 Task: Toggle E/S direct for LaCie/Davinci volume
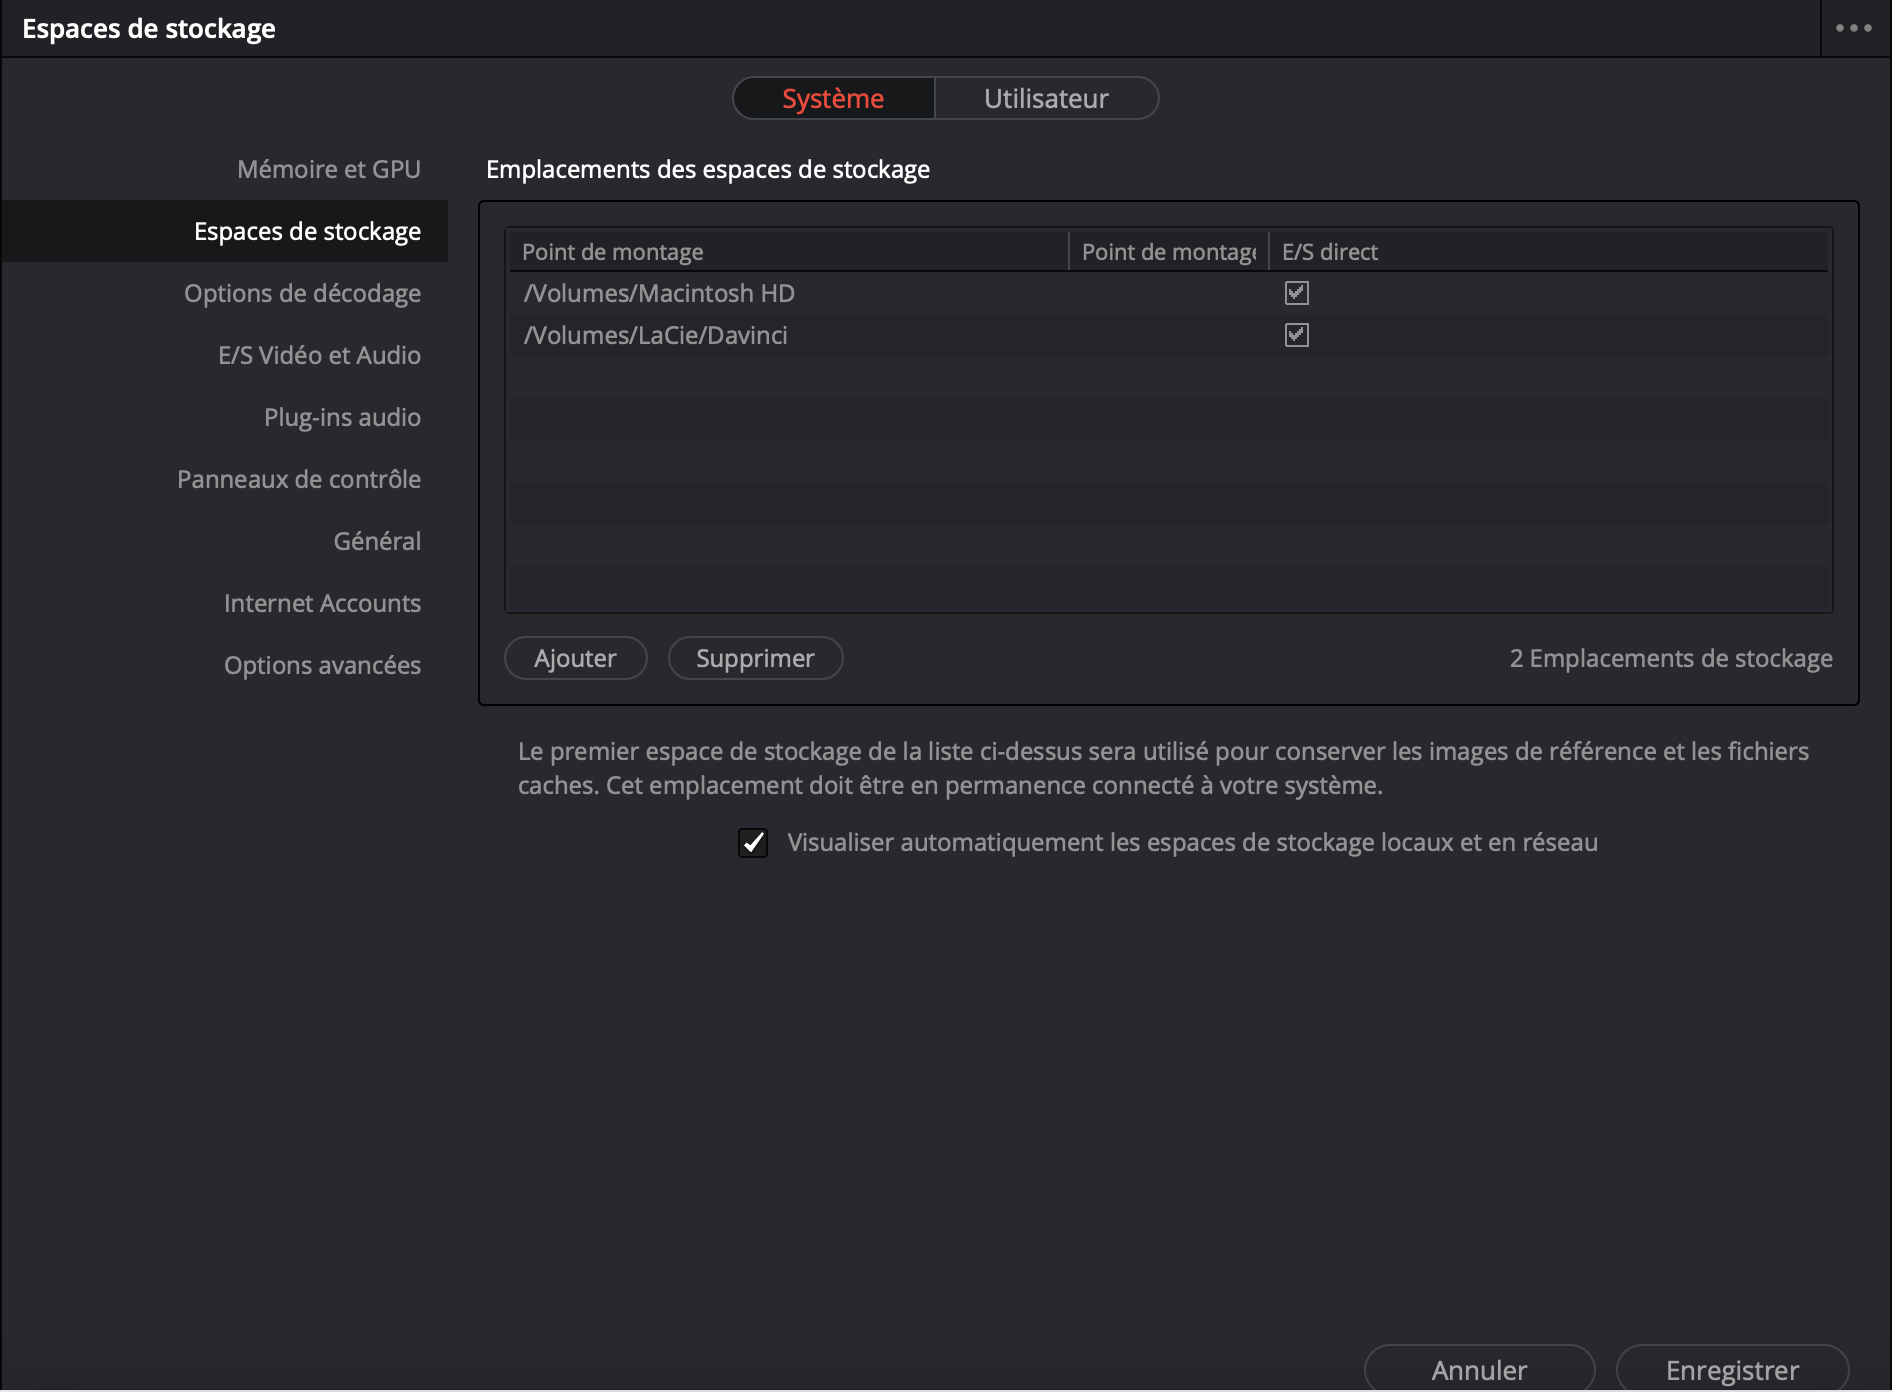pos(1296,335)
